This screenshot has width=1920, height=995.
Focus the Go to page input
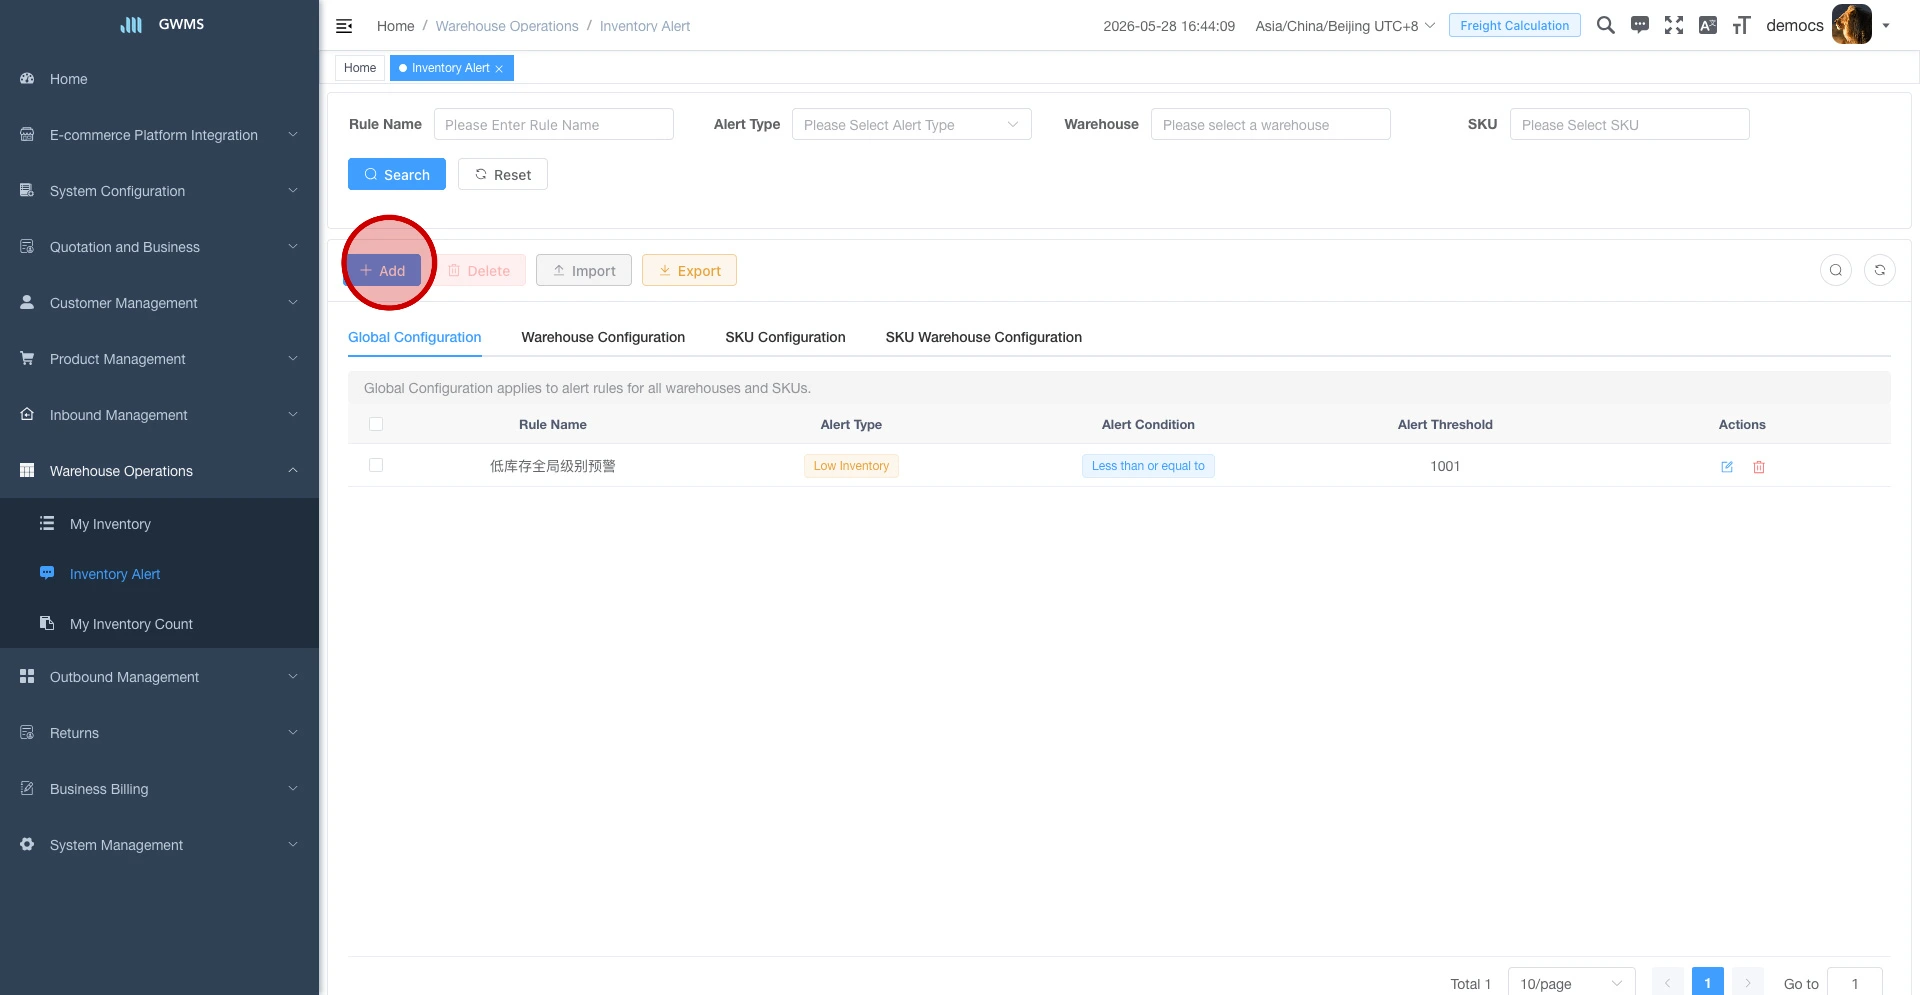click(x=1855, y=984)
